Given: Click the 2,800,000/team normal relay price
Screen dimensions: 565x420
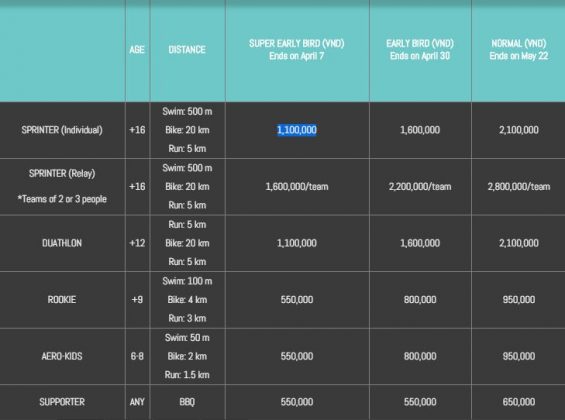Looking at the screenshot, I should click(519, 187).
